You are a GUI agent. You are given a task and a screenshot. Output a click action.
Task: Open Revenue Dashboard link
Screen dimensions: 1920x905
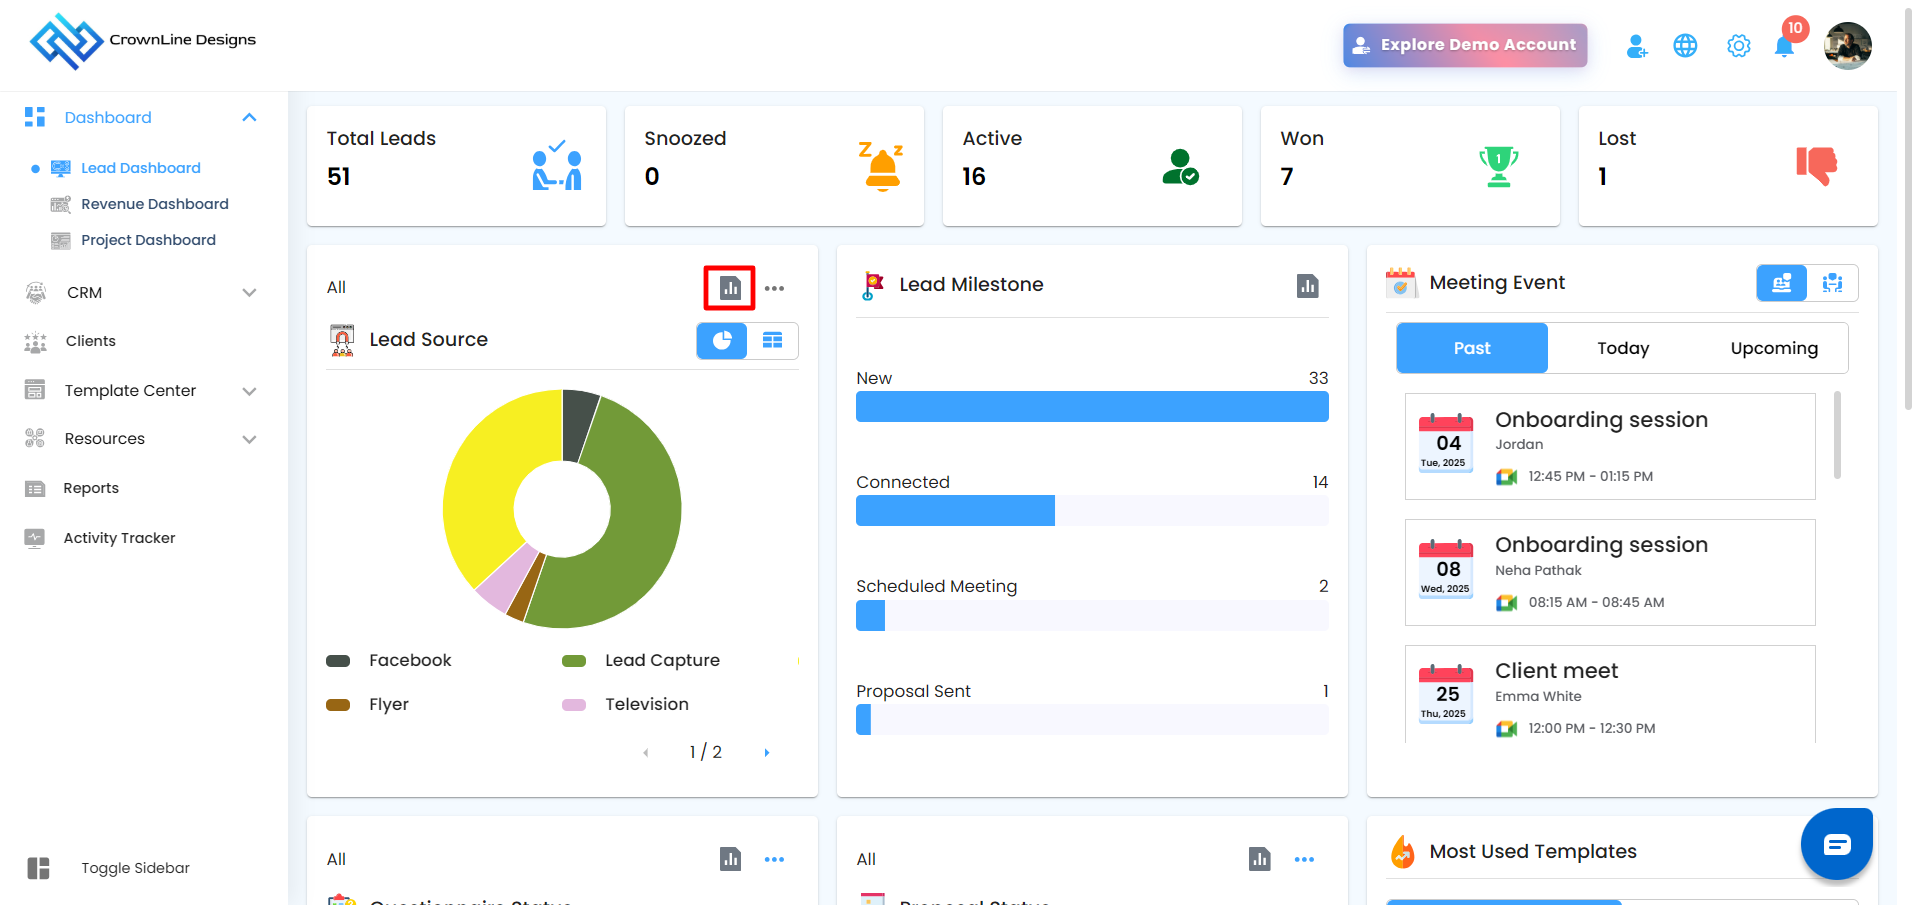coord(154,204)
